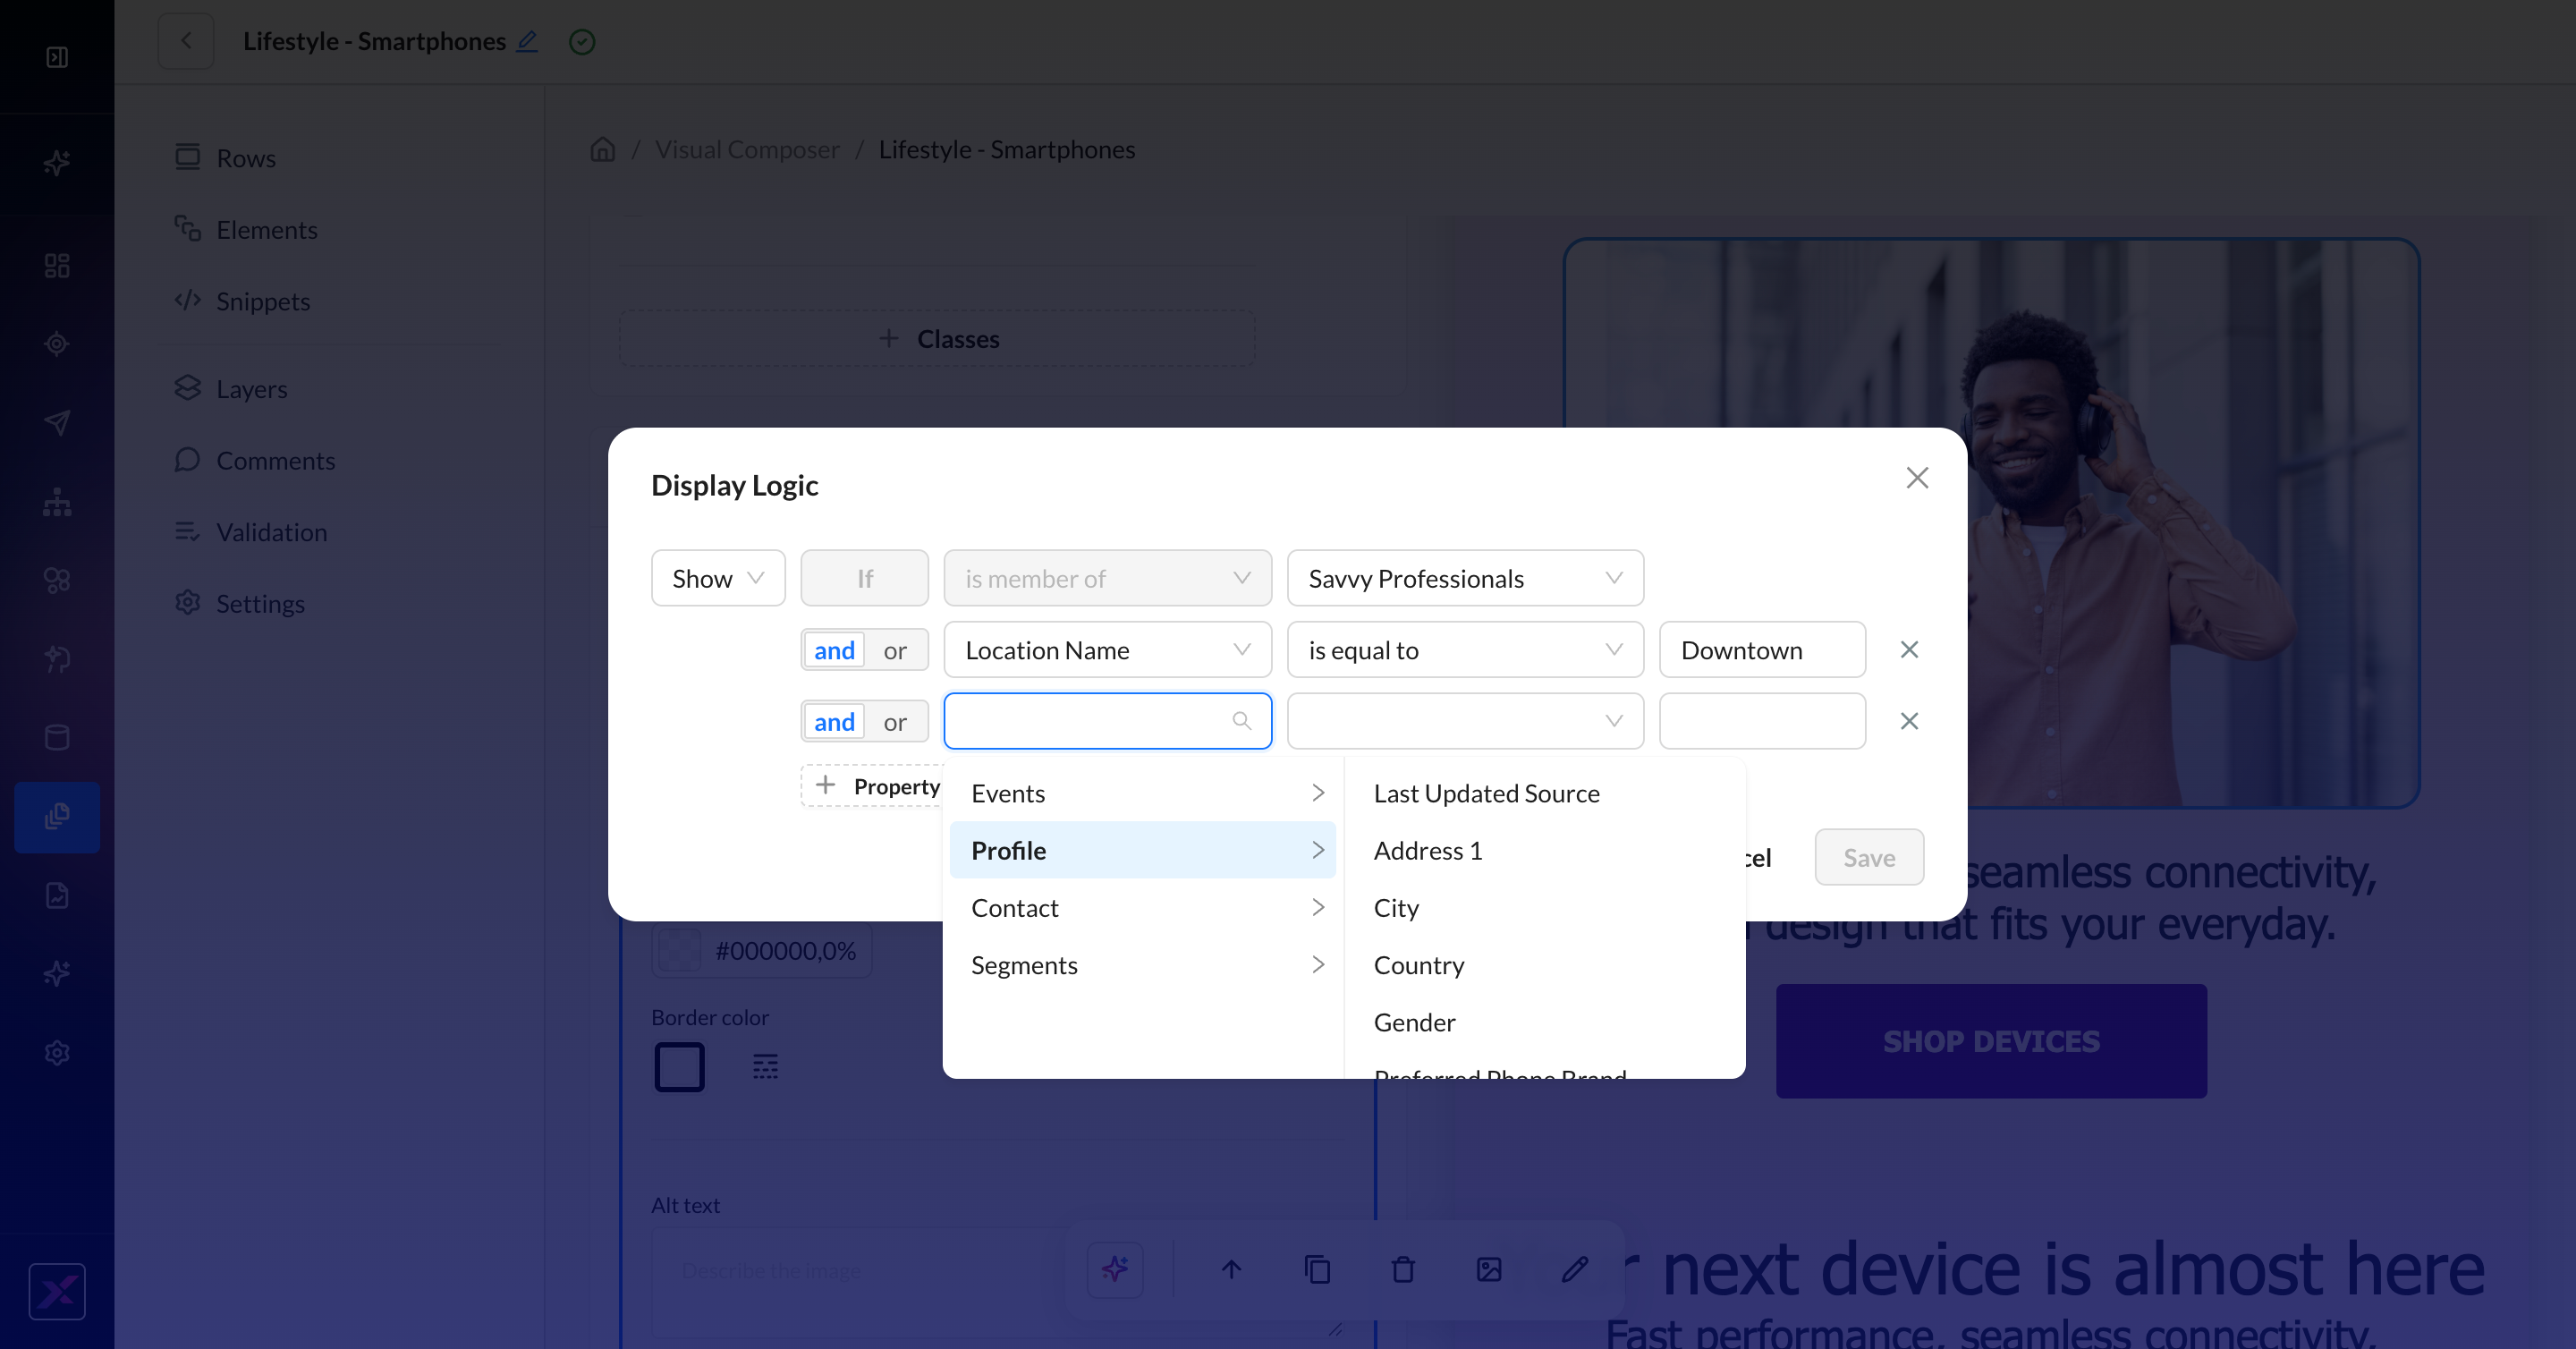Click the move up arrow in floating toolbar
Image resolution: width=2576 pixels, height=1349 pixels.
click(x=1231, y=1270)
